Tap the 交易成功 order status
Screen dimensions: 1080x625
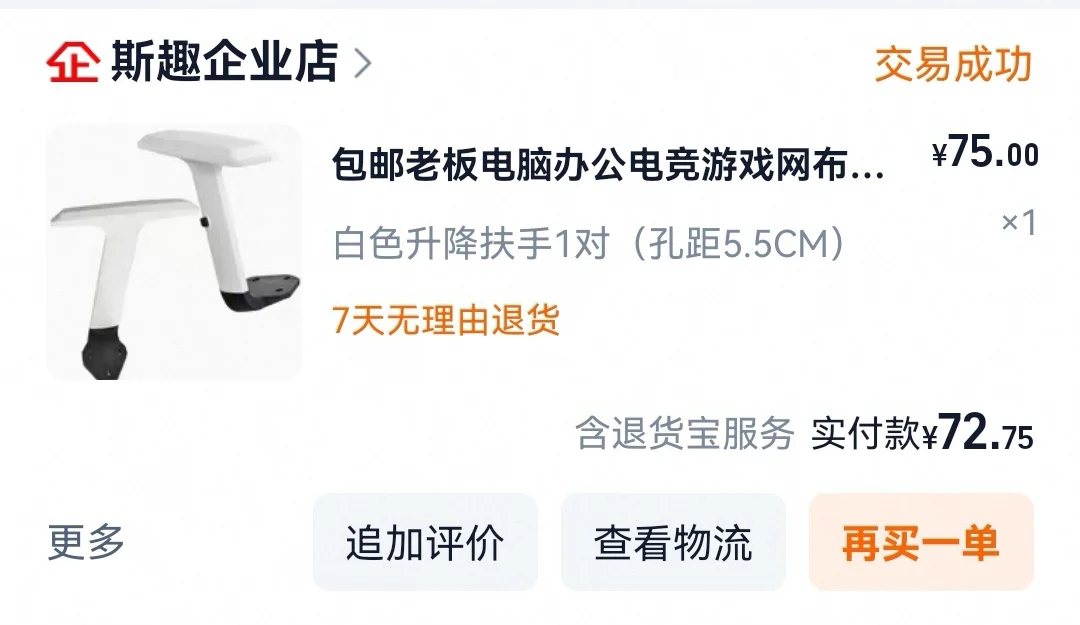(x=953, y=65)
